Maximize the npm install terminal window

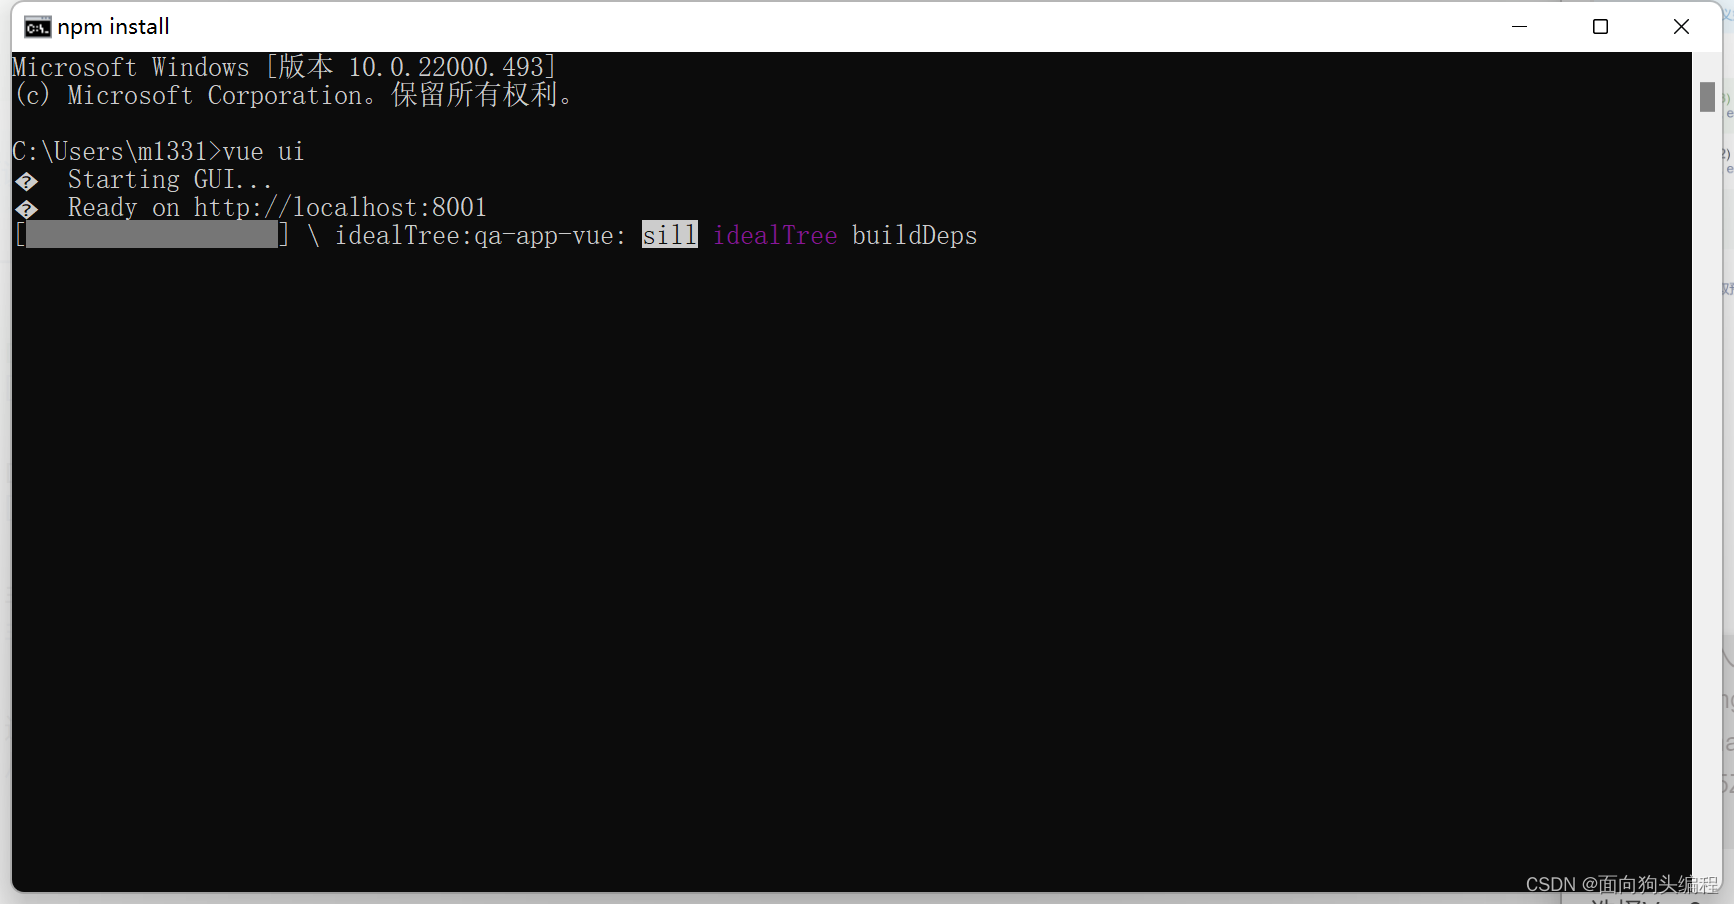[x=1600, y=27]
